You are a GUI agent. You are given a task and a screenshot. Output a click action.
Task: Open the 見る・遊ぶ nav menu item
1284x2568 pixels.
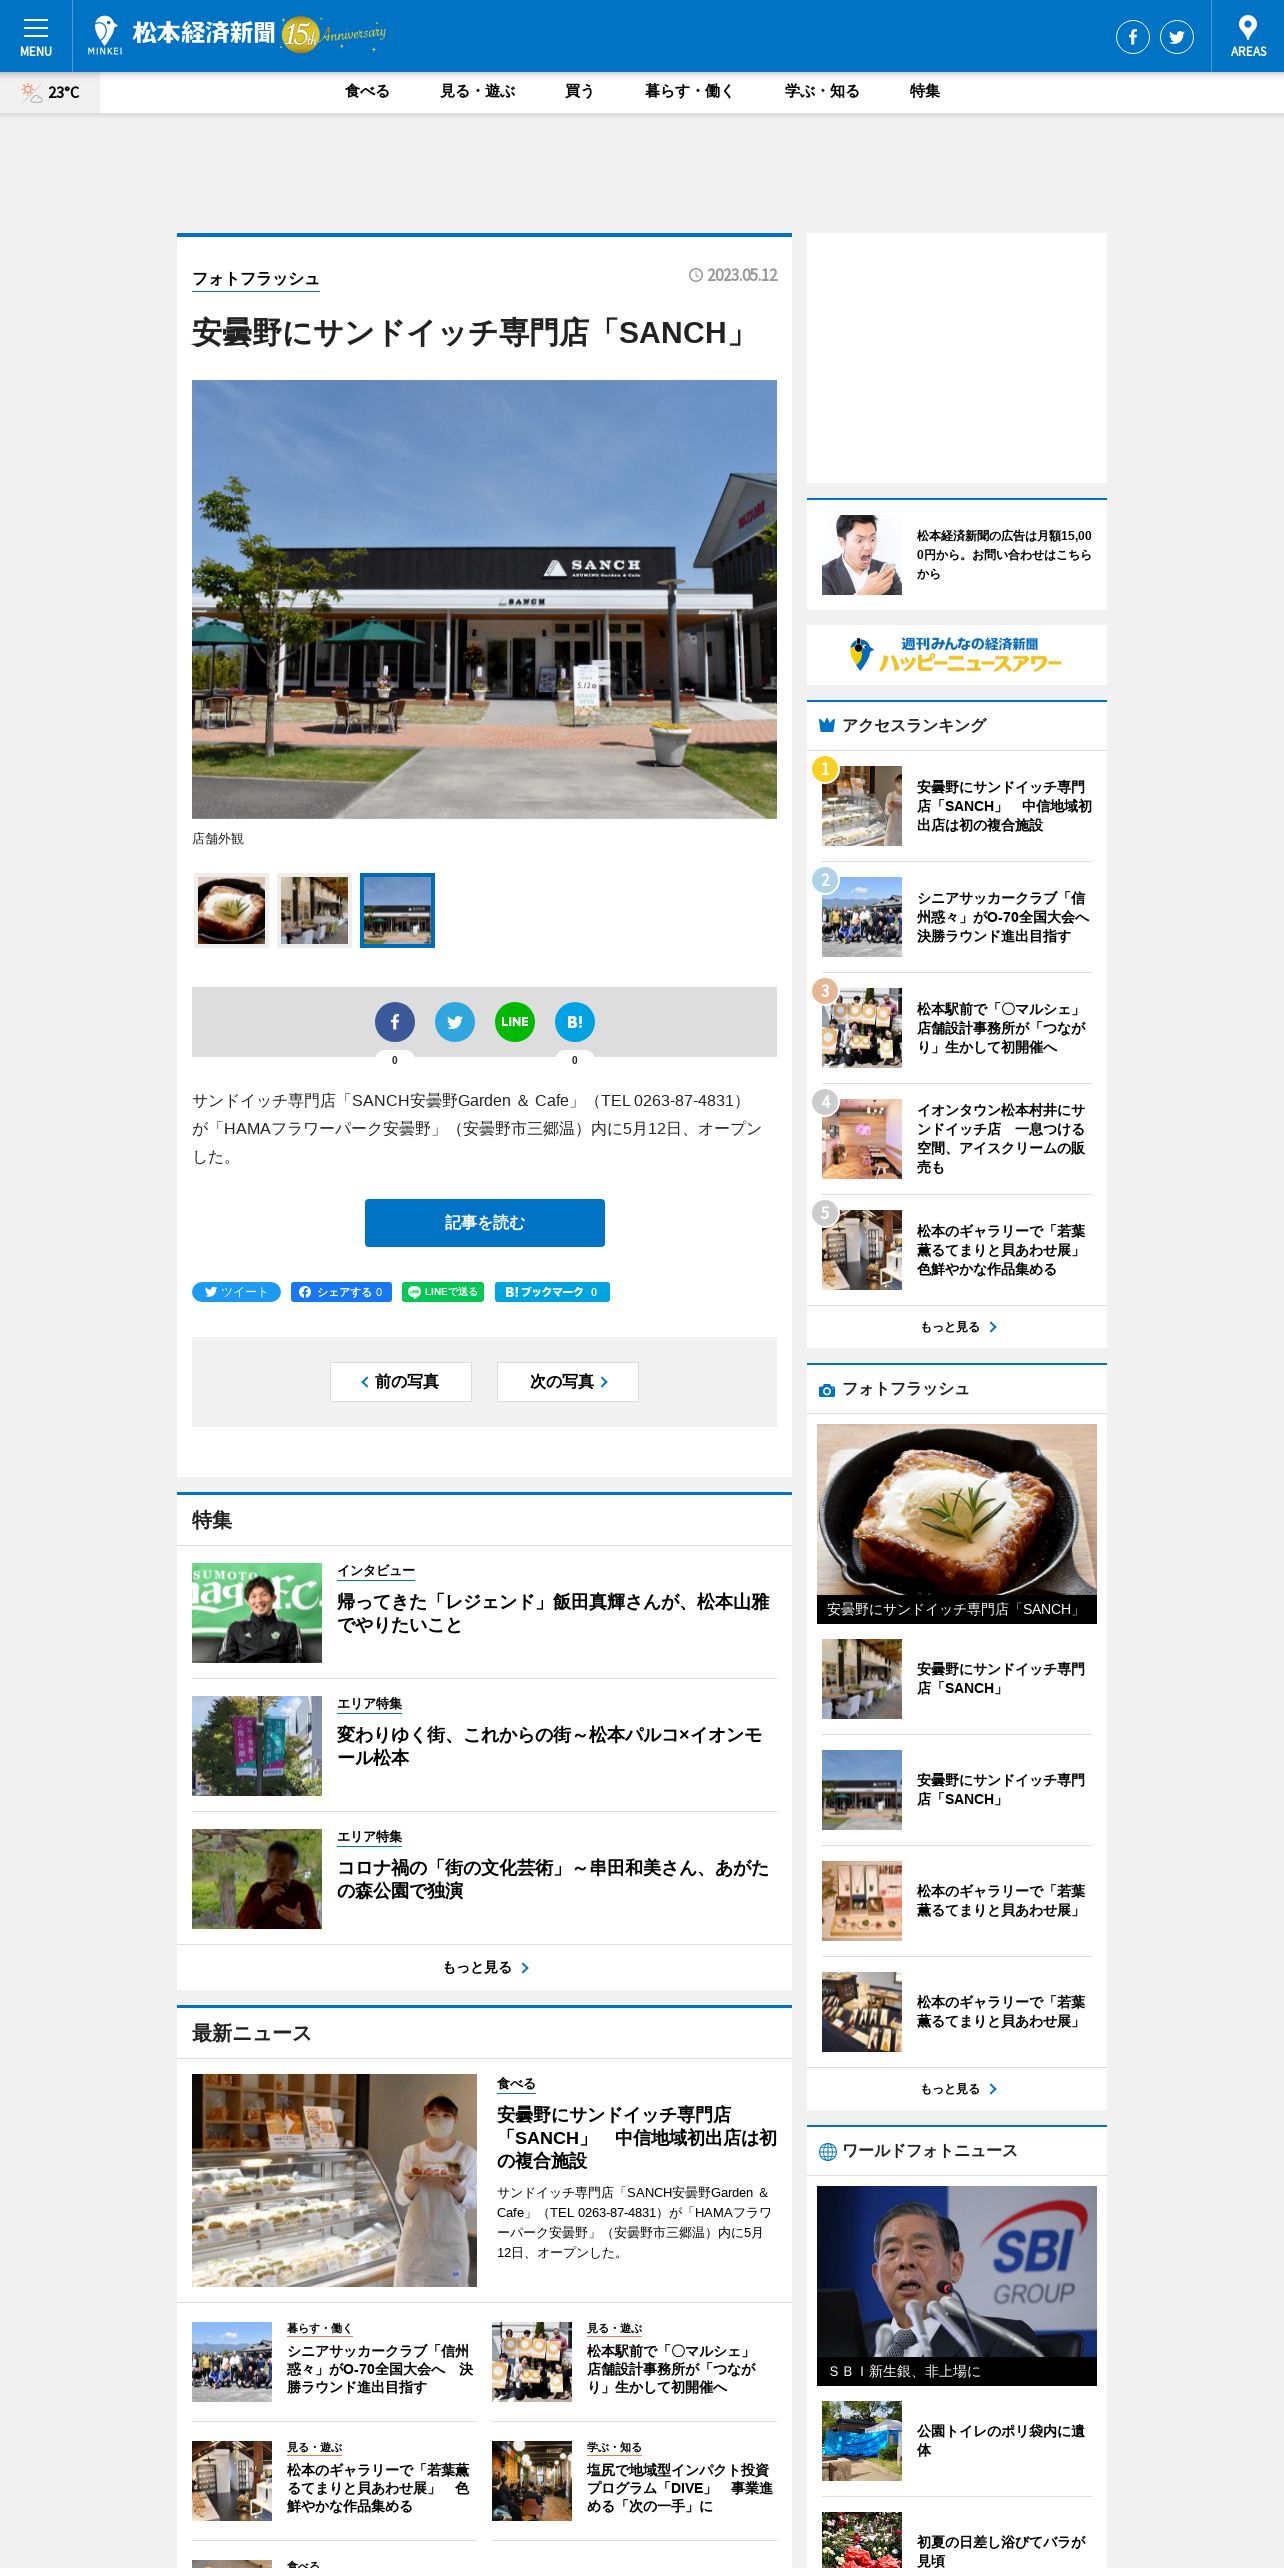click(478, 91)
